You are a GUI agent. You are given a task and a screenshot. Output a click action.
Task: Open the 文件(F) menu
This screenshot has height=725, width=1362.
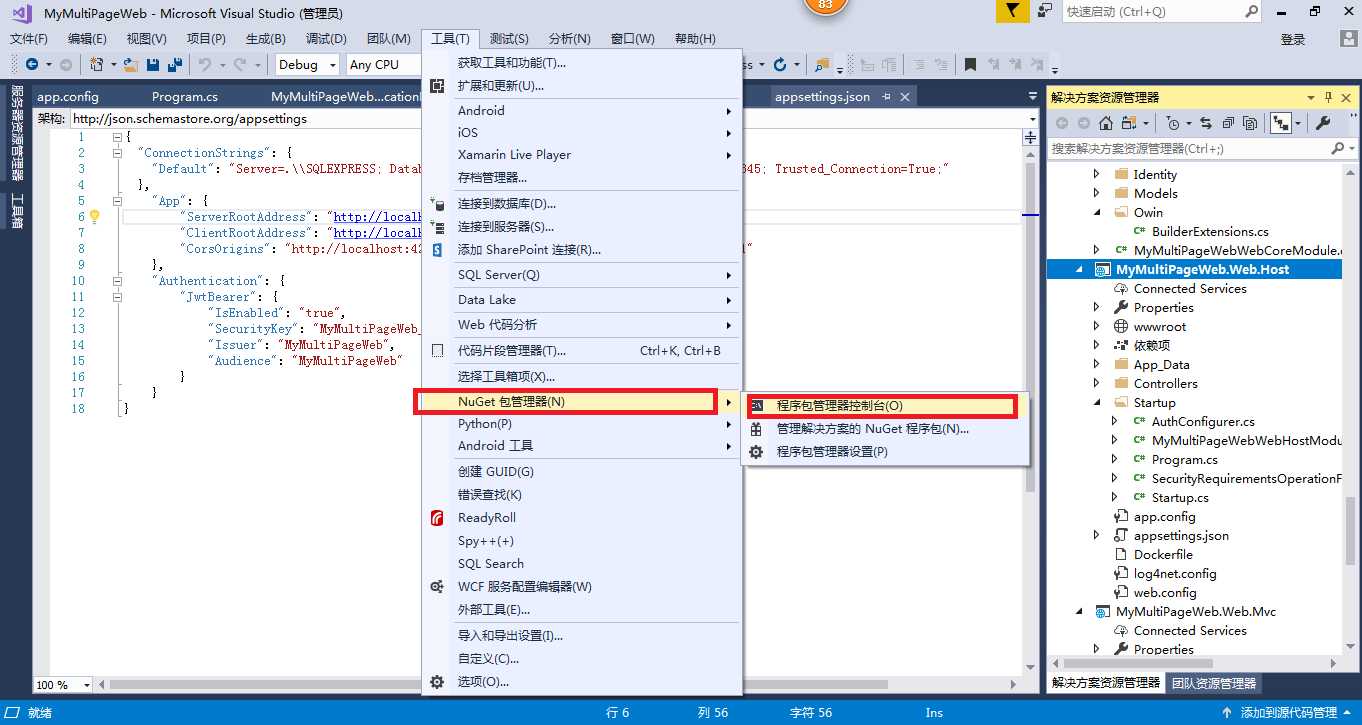(x=29, y=39)
